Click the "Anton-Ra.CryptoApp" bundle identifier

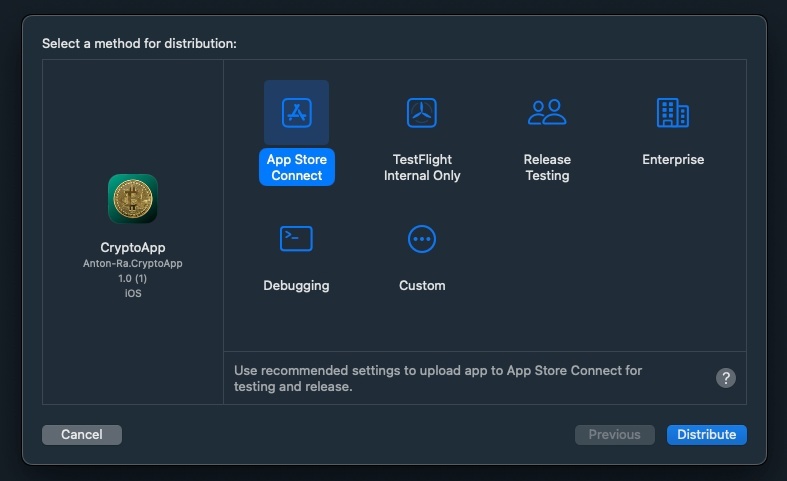pyautogui.click(x=133, y=264)
